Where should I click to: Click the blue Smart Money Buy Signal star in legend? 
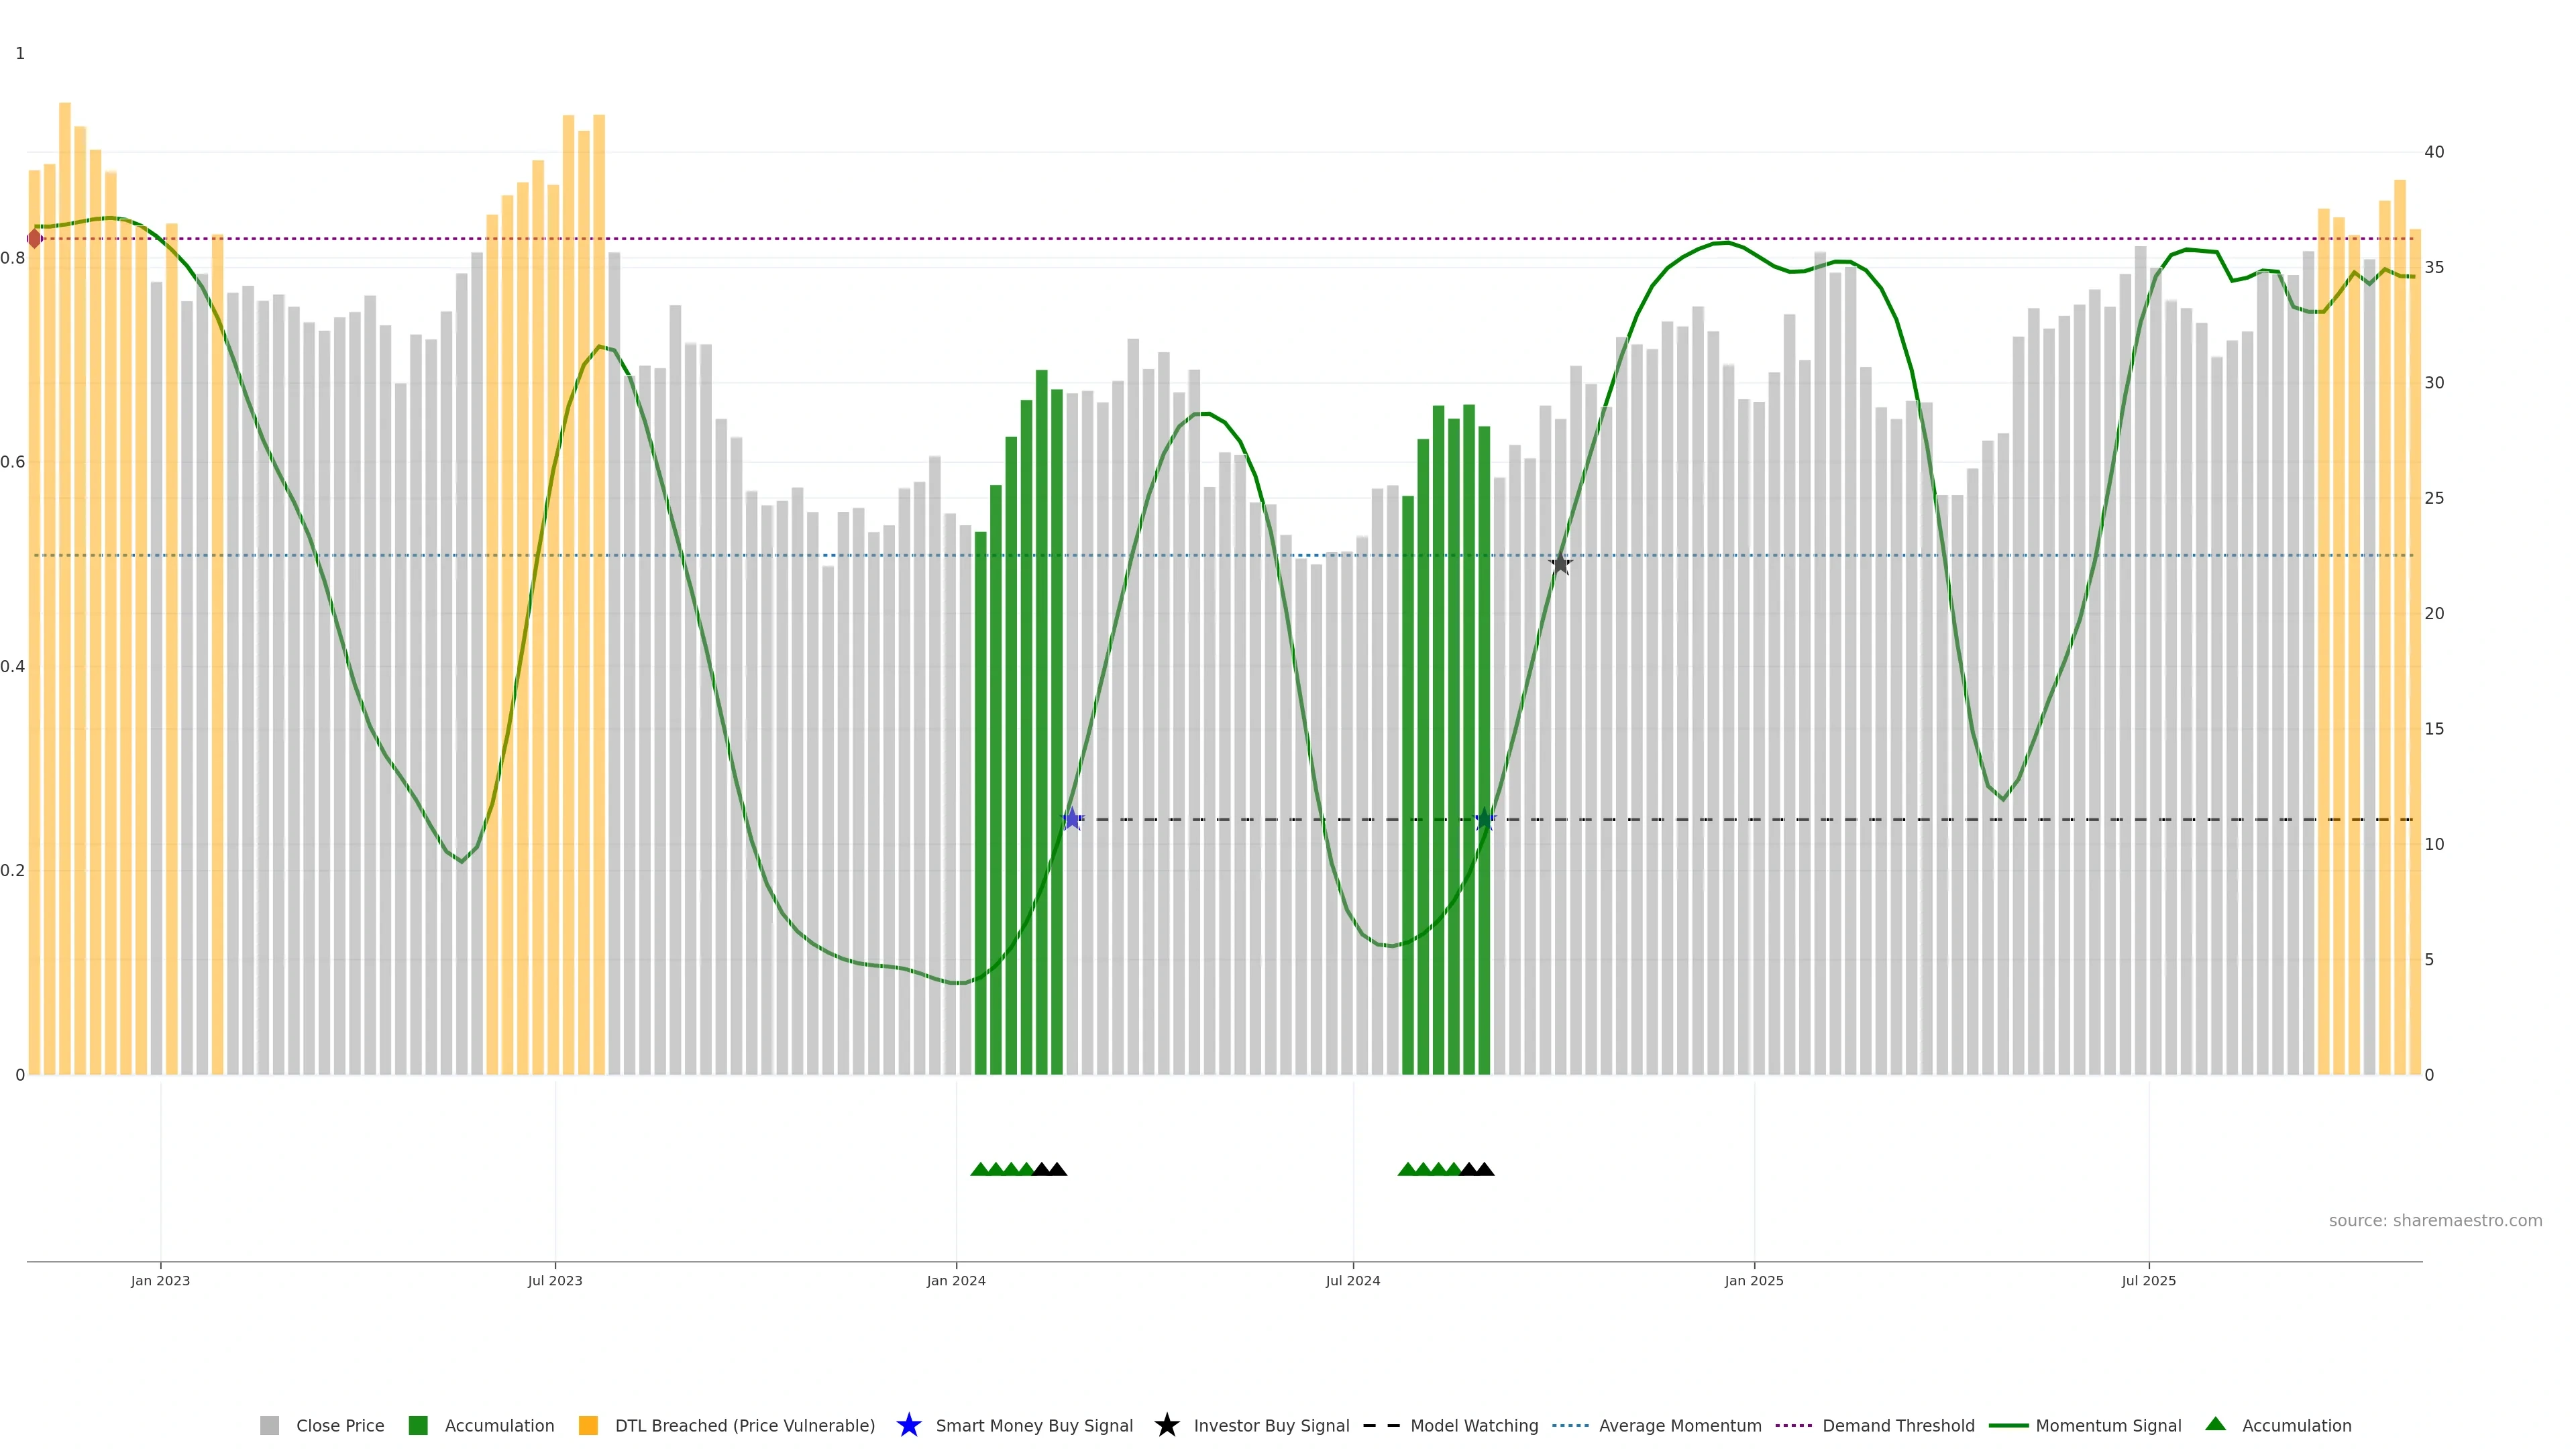coord(908,1425)
